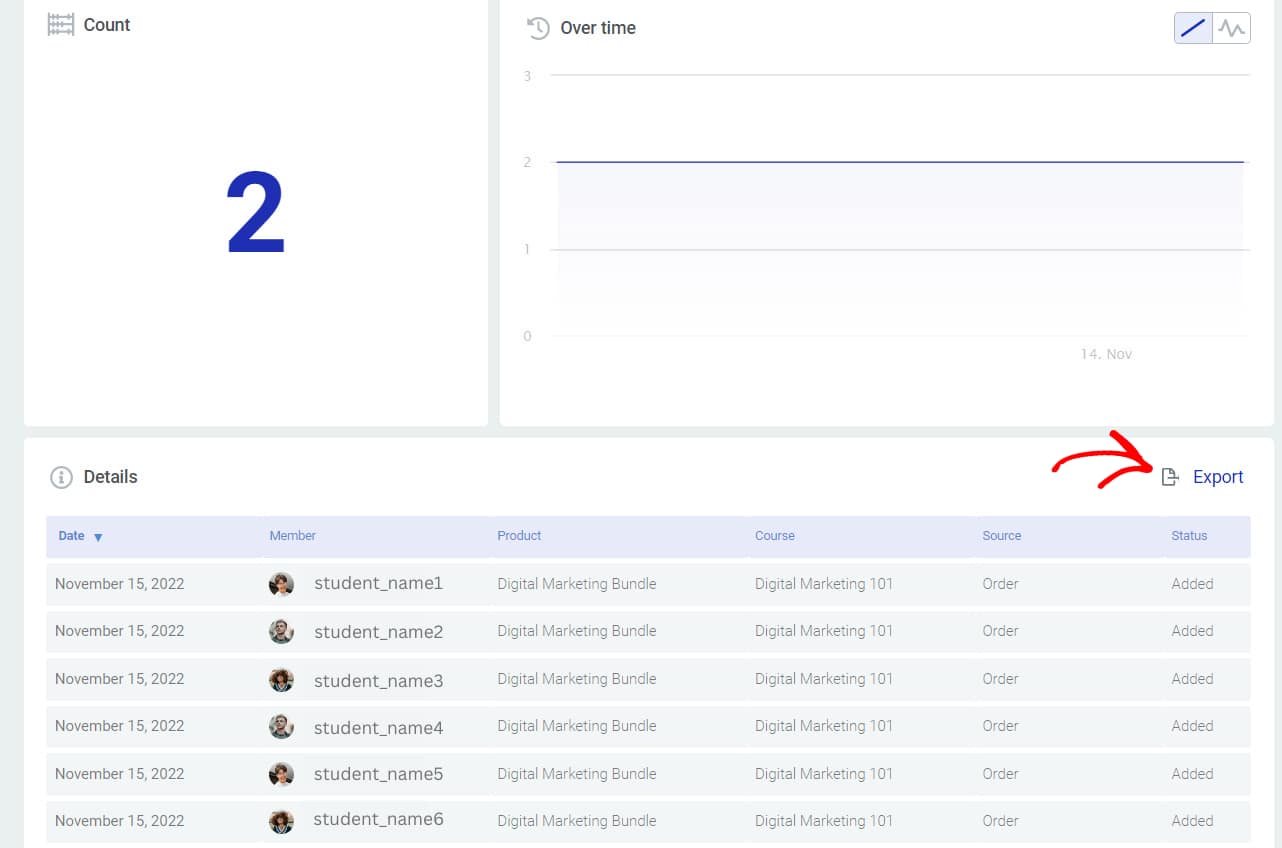
Task: Click student_name2 avatar image
Action: [281, 631]
